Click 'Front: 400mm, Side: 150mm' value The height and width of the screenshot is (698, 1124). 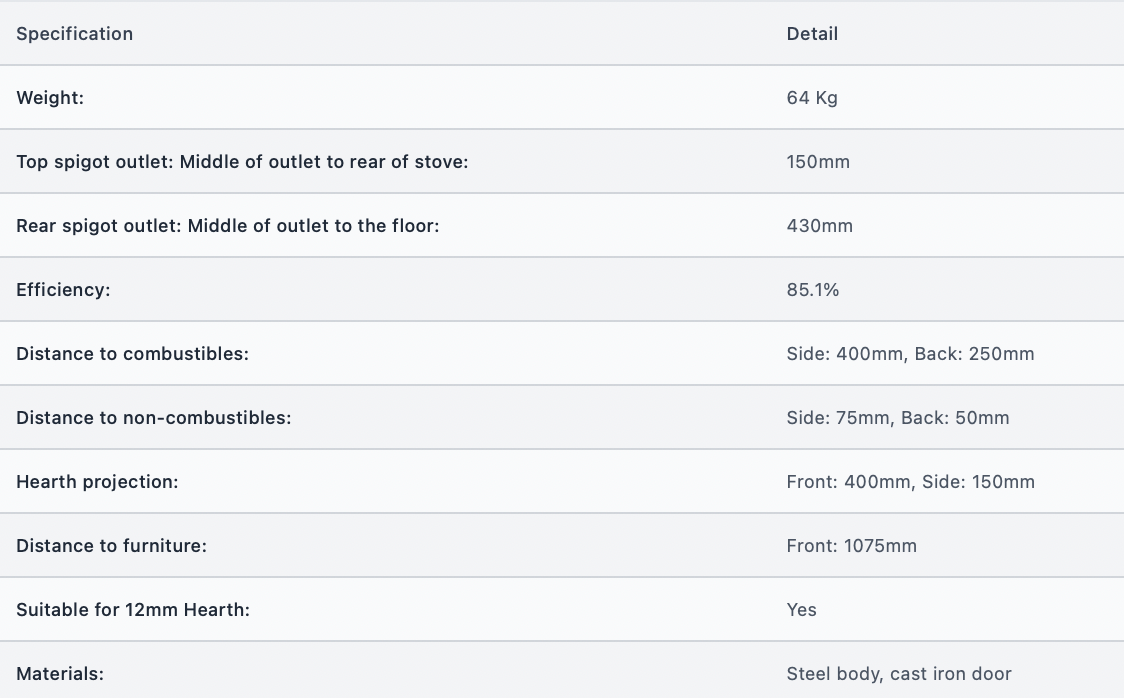[910, 482]
